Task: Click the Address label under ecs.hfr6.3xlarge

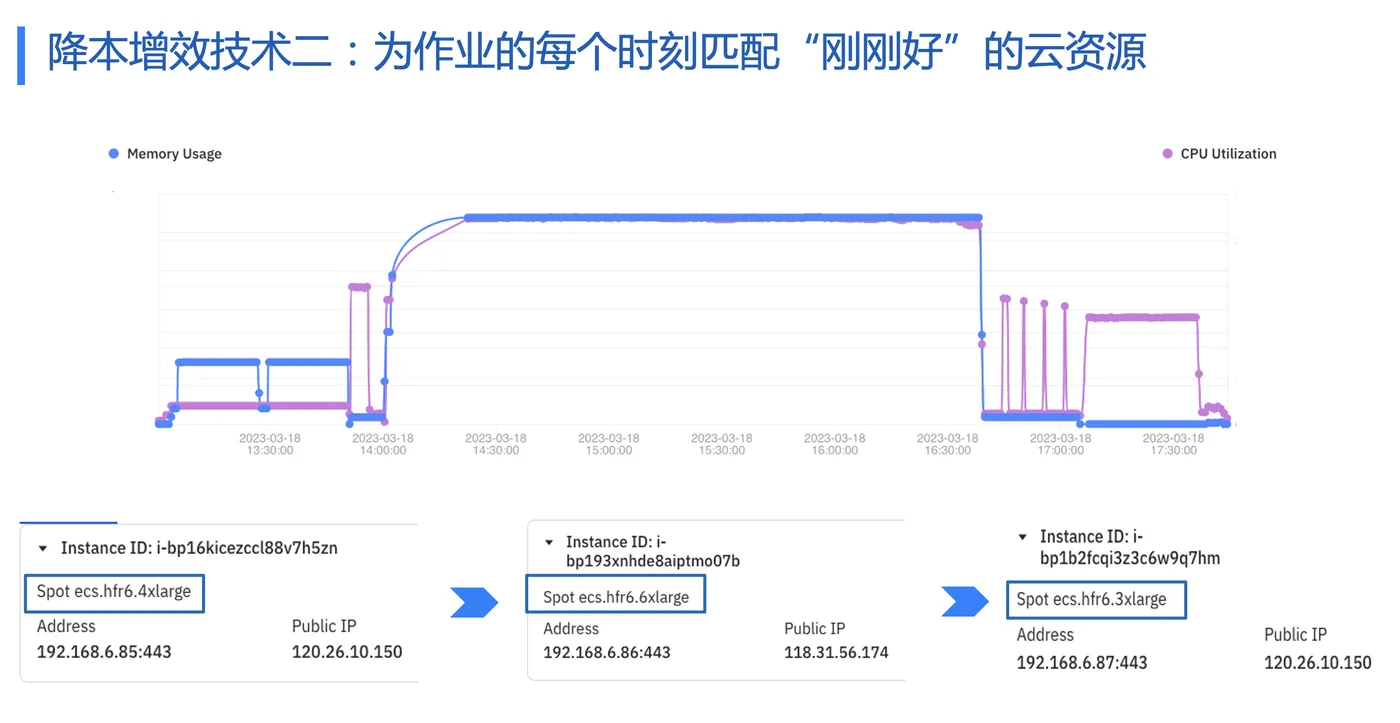Action: 1046,635
